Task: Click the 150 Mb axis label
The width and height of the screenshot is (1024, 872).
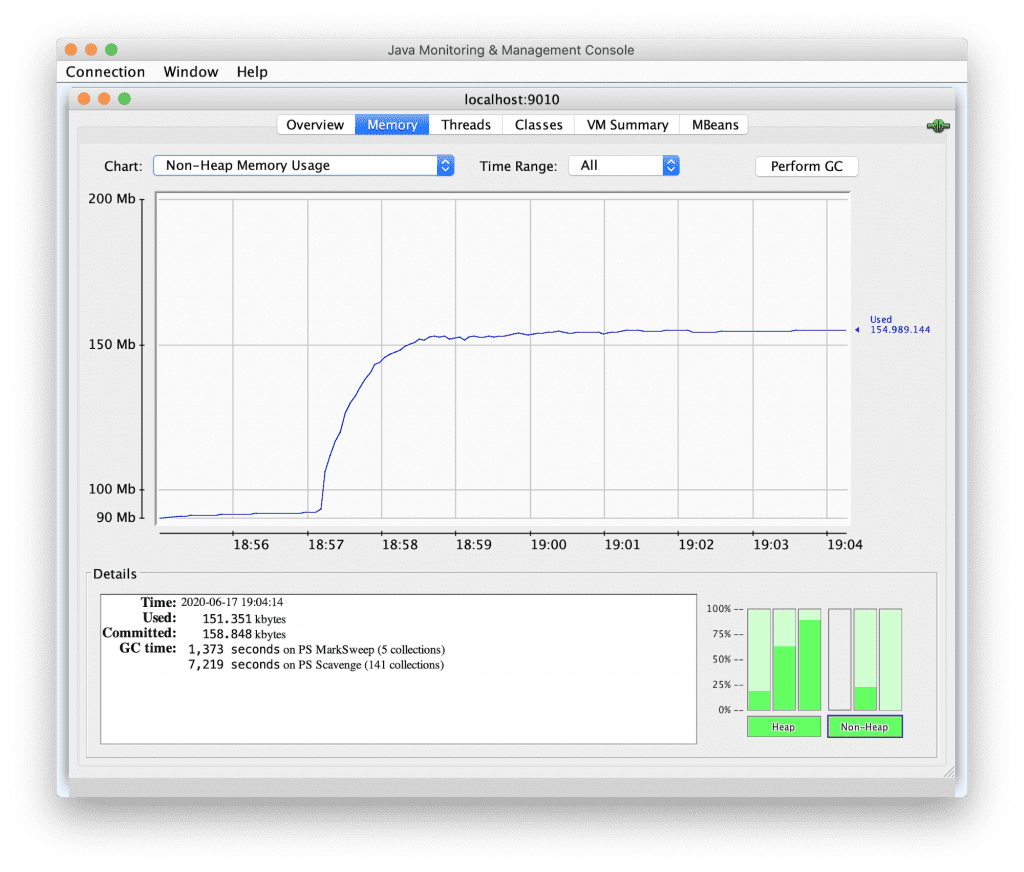Action: pyautogui.click(x=112, y=344)
